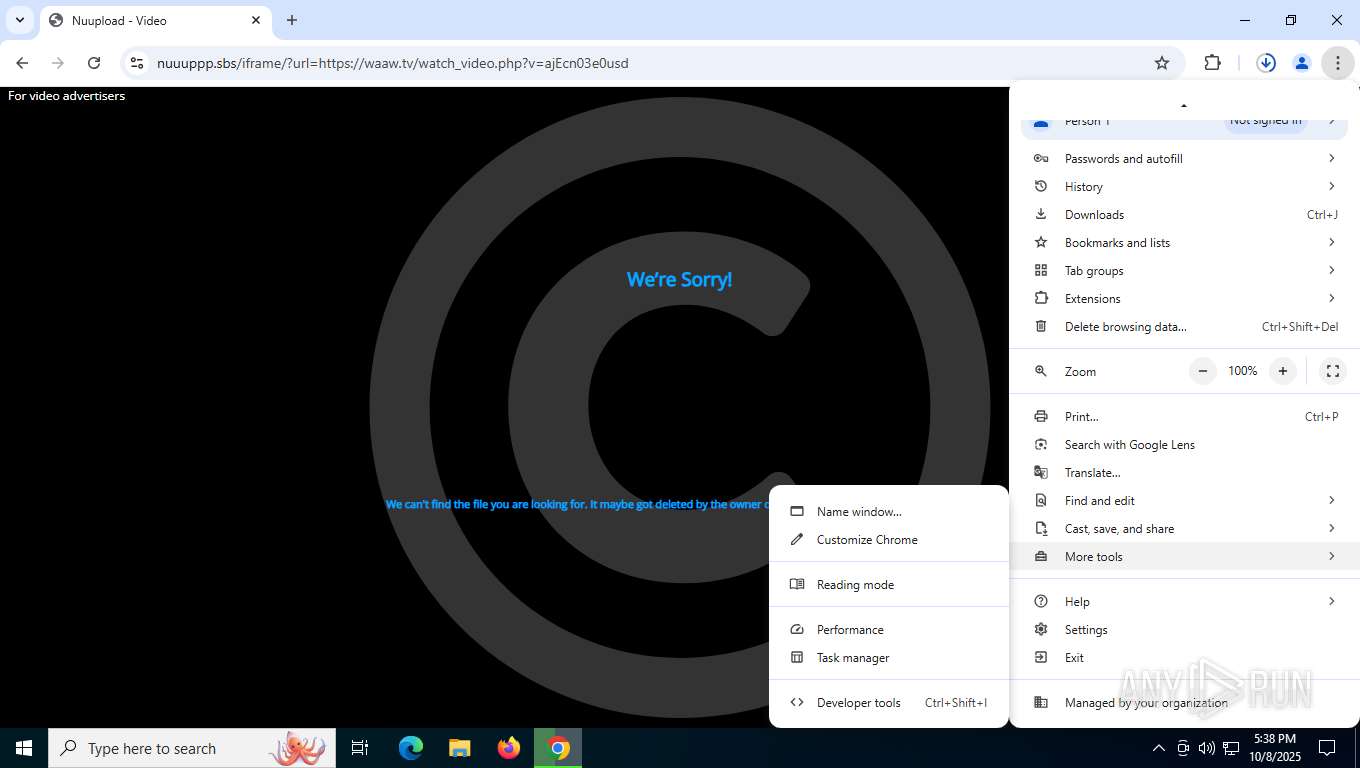Increase zoom with the plus button
The image size is (1360, 768).
(1283, 371)
